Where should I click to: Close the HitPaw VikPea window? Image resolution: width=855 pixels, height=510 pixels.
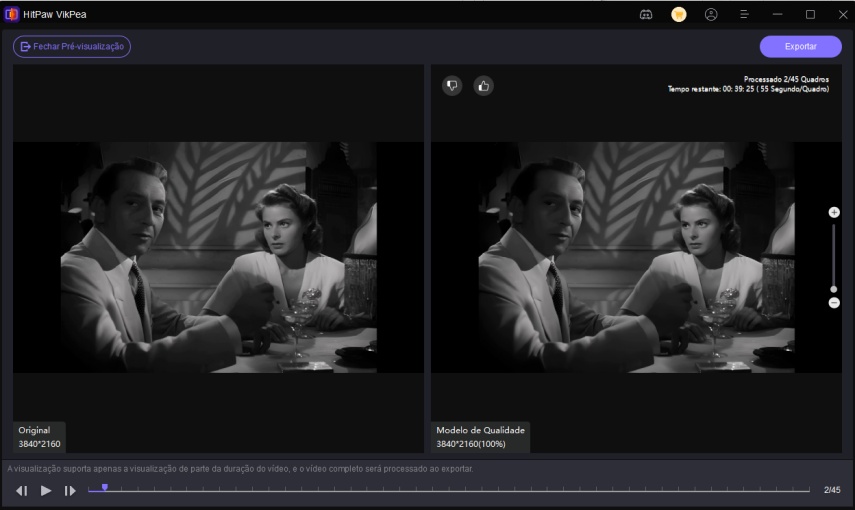[843, 15]
